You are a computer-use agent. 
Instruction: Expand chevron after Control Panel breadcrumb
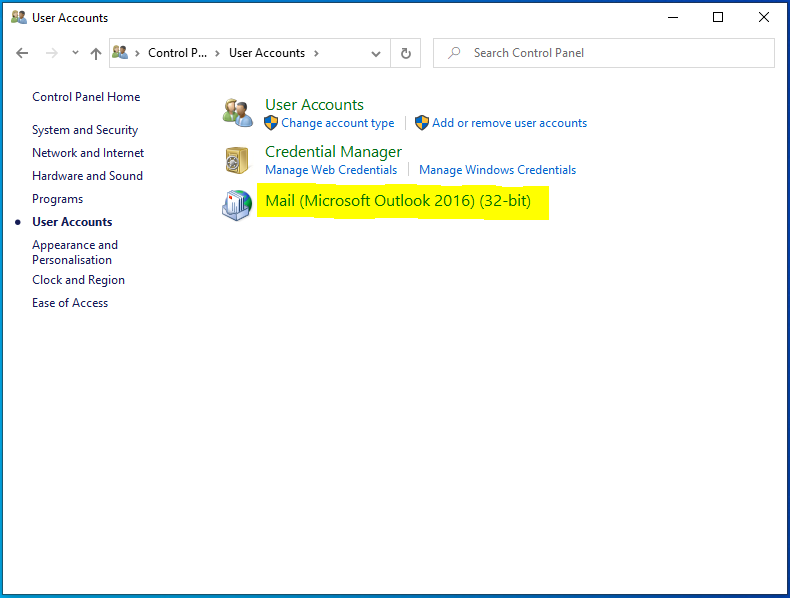click(x=217, y=53)
